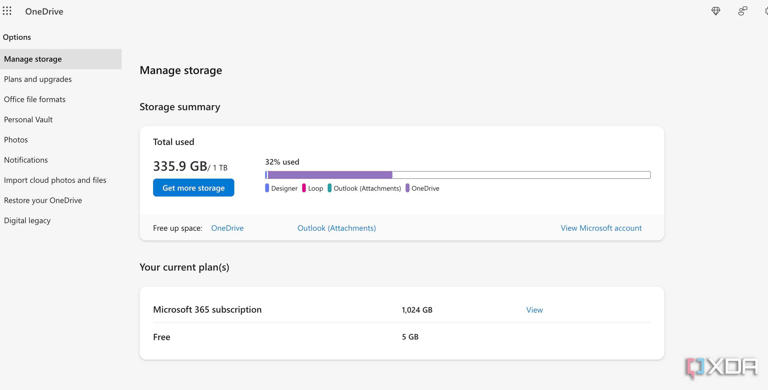Open Digital legacy option
This screenshot has width=768, height=390.
[27, 220]
